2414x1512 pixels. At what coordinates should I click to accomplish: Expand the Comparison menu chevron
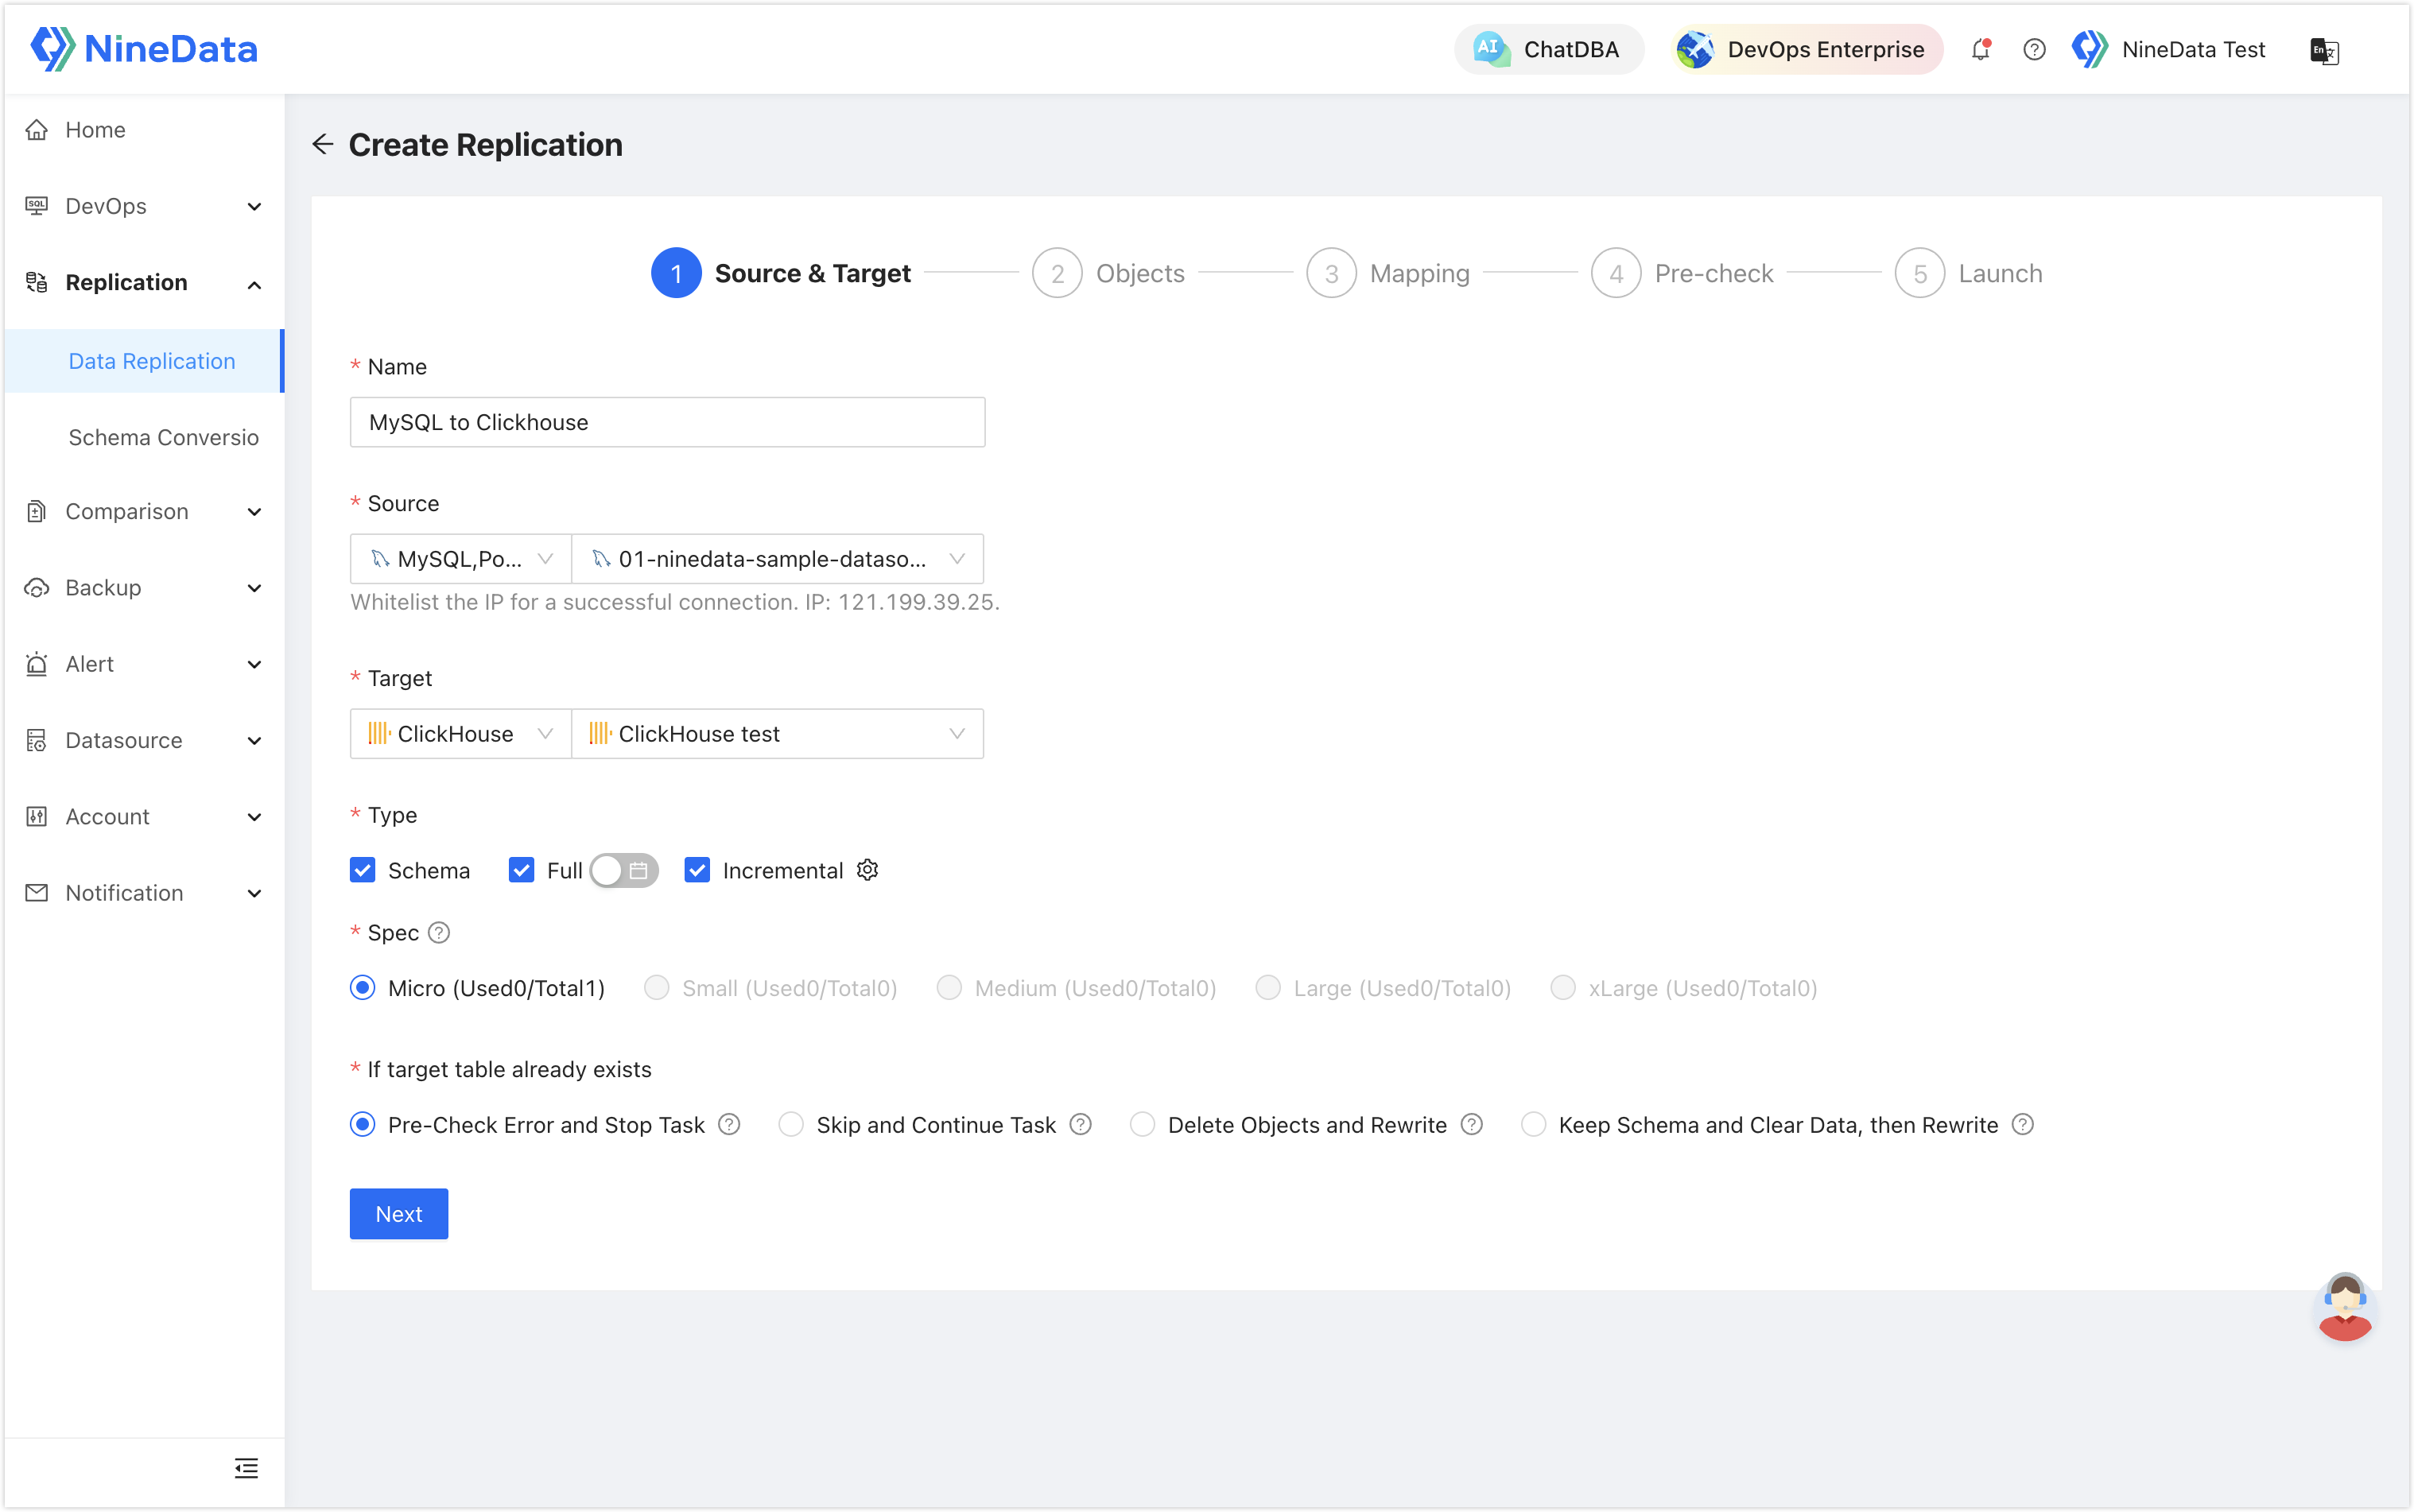(255, 512)
